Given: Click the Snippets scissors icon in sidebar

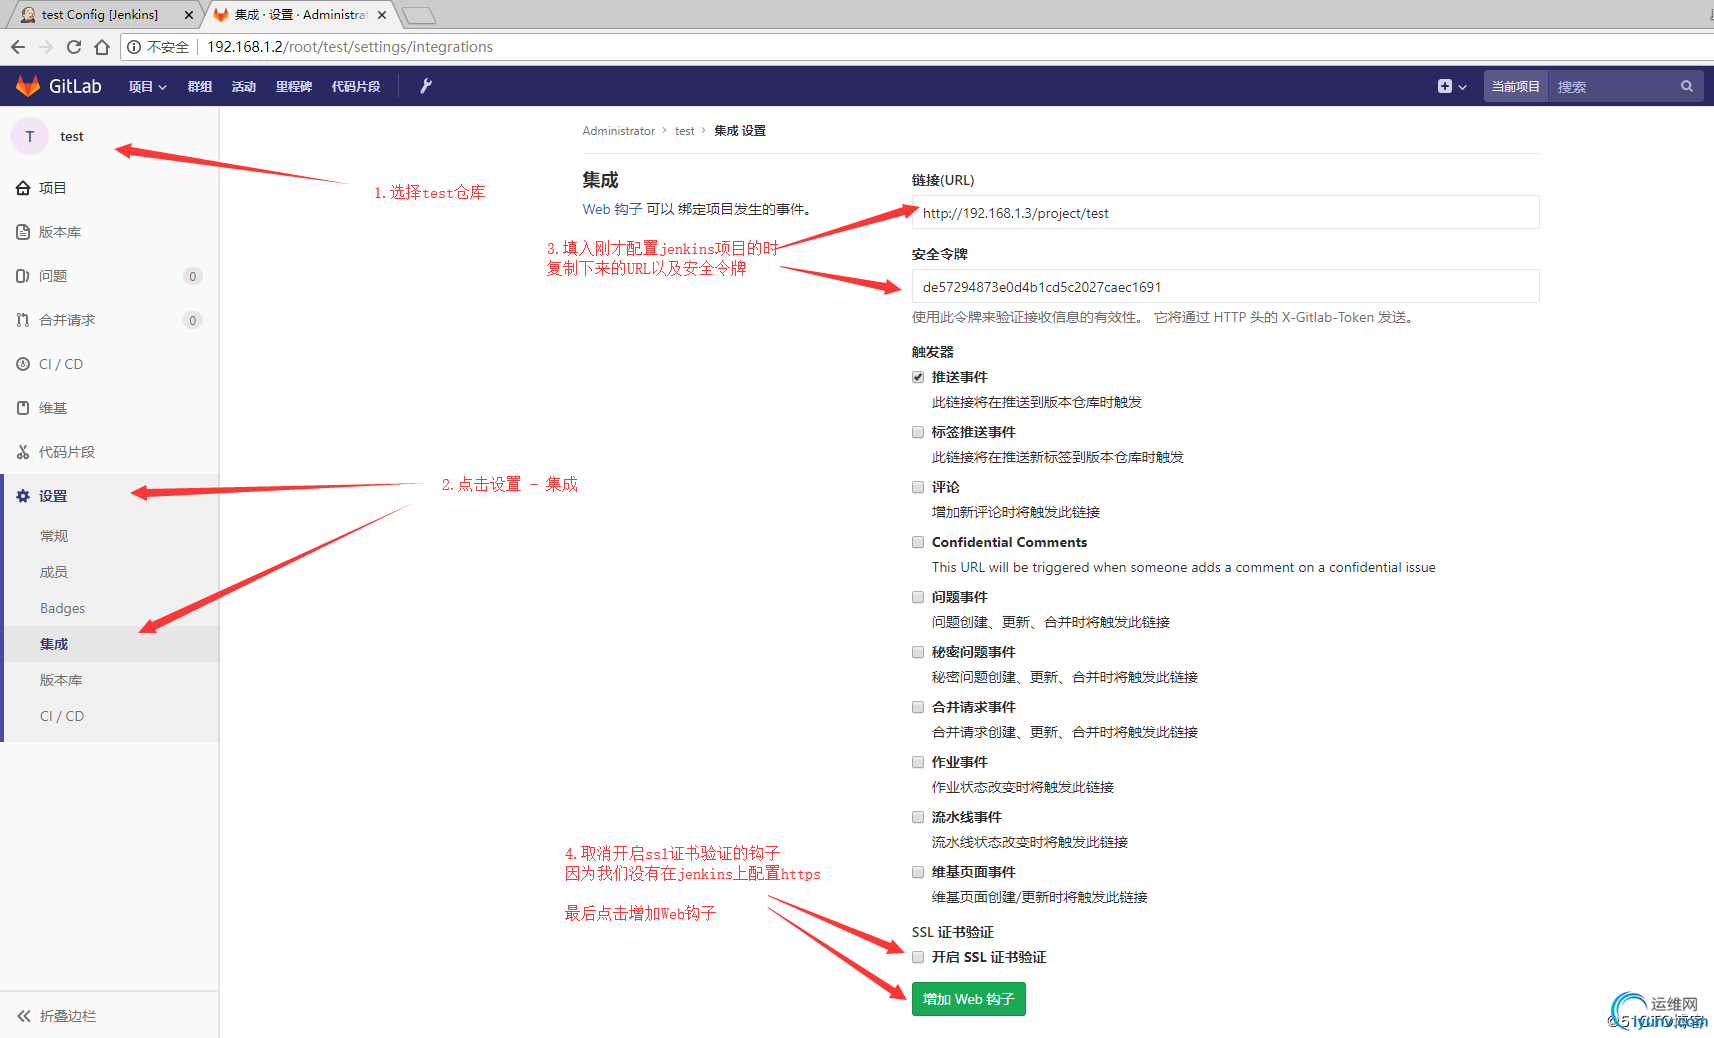Looking at the screenshot, I should point(23,452).
